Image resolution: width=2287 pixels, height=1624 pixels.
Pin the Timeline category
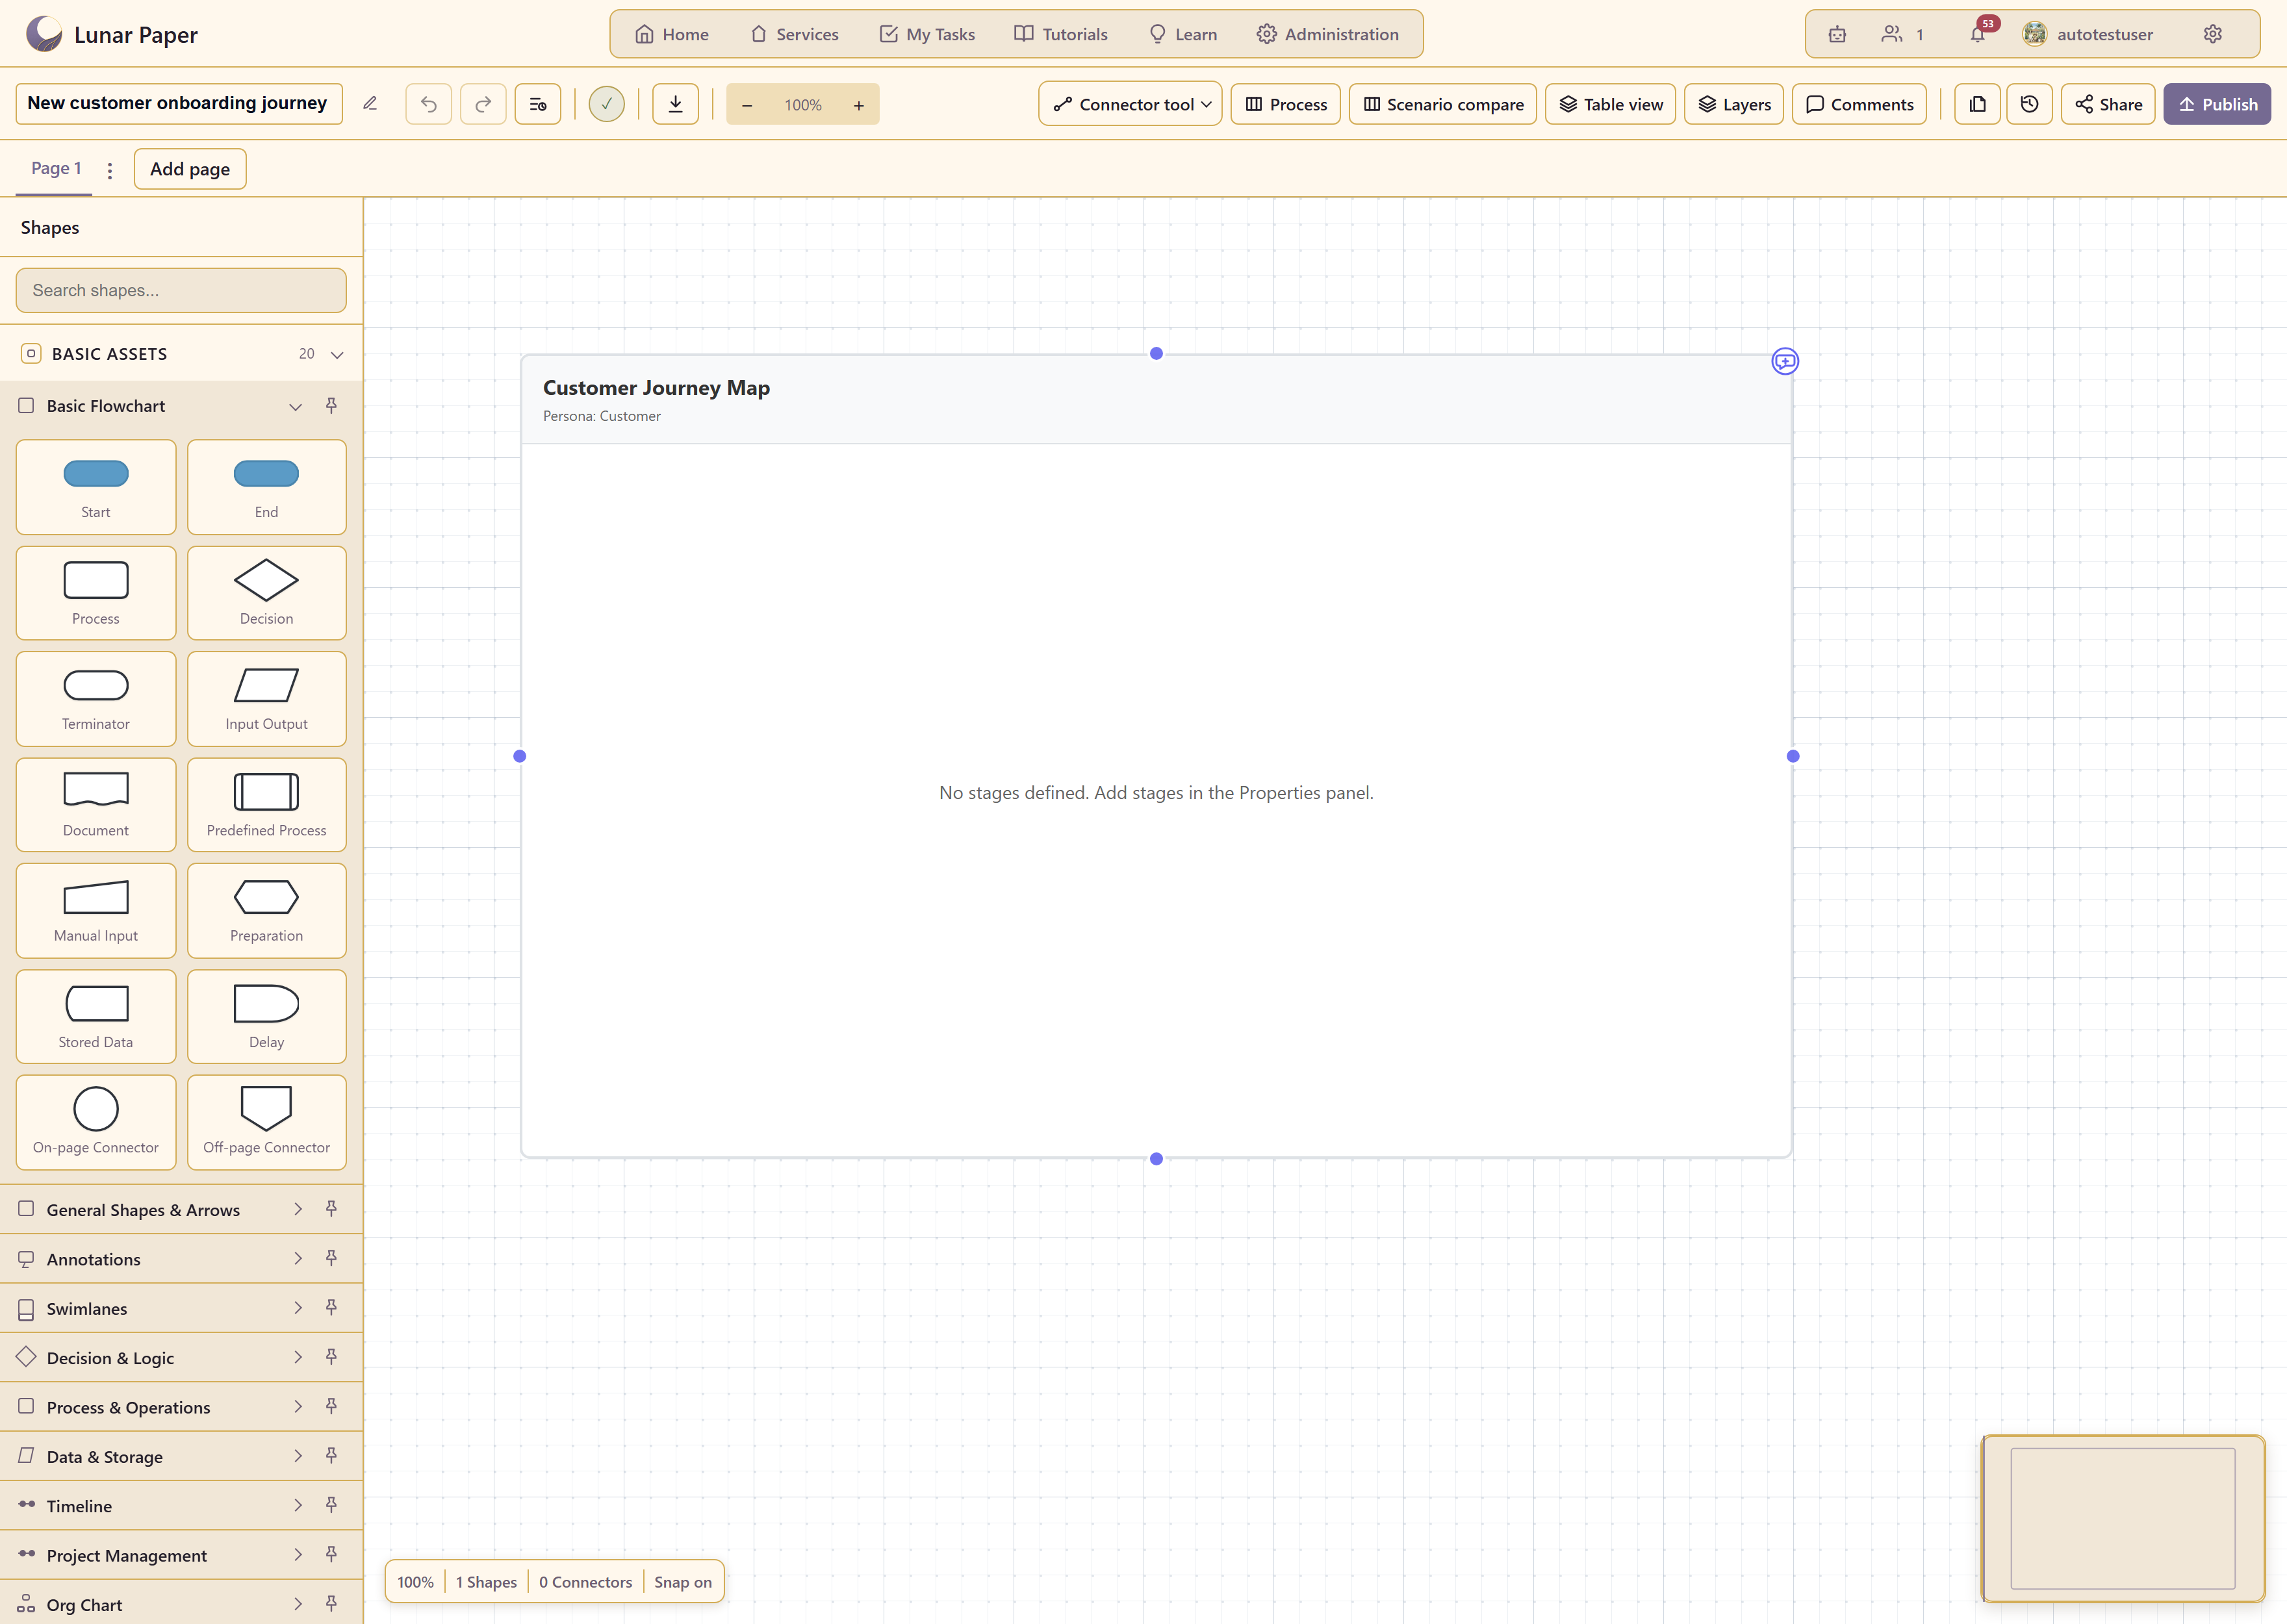tap(331, 1505)
